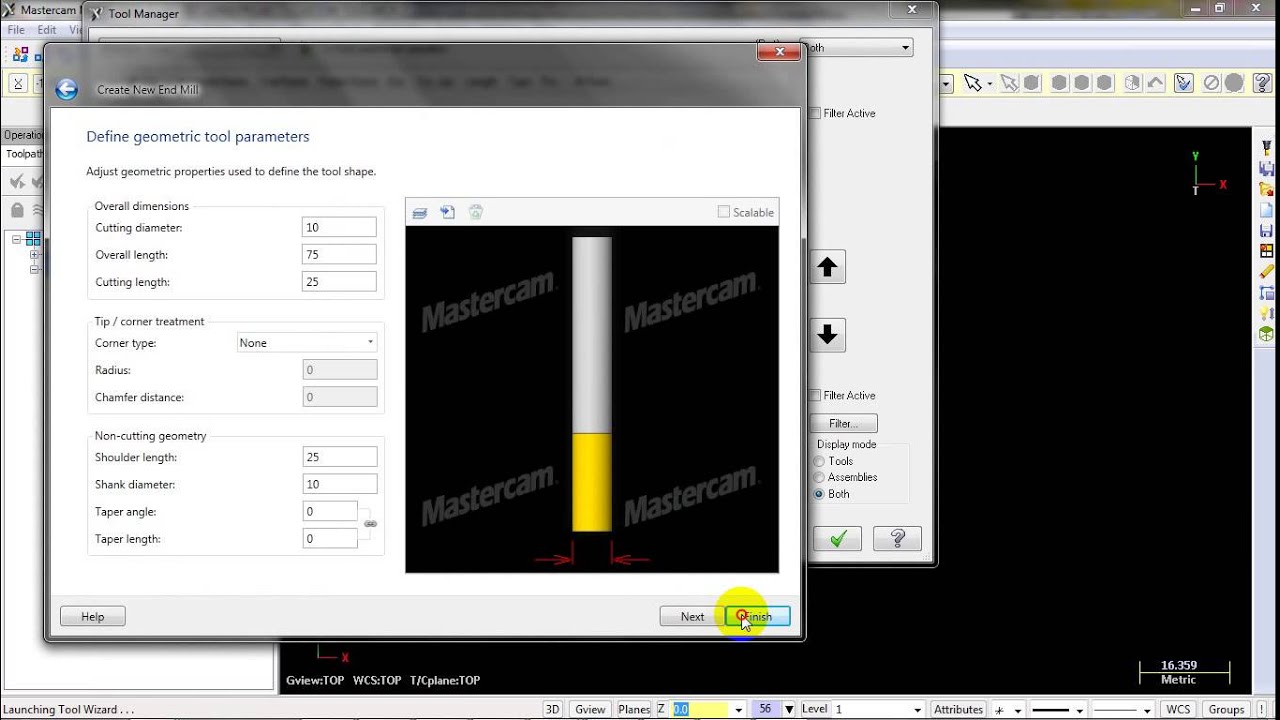Viewport: 1280px width, 720px height.
Task: Click the colored grid icon in right sidebar
Action: [1267, 251]
